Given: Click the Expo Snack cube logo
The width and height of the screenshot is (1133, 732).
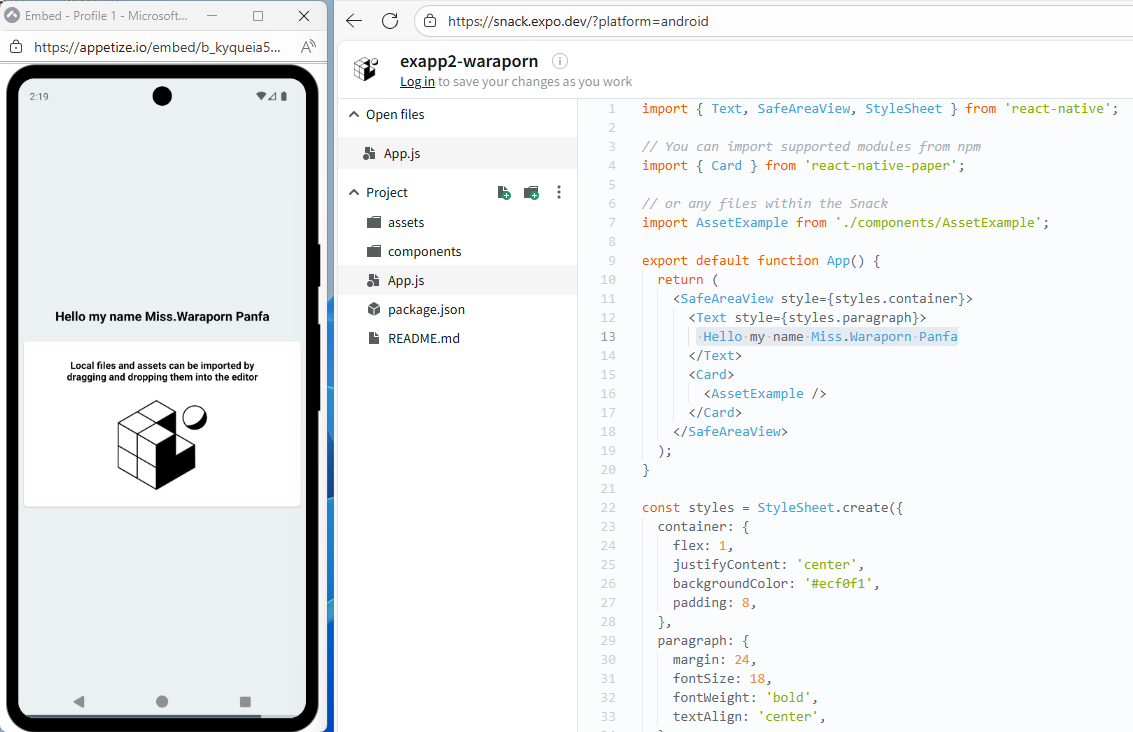Looking at the screenshot, I should click(366, 69).
